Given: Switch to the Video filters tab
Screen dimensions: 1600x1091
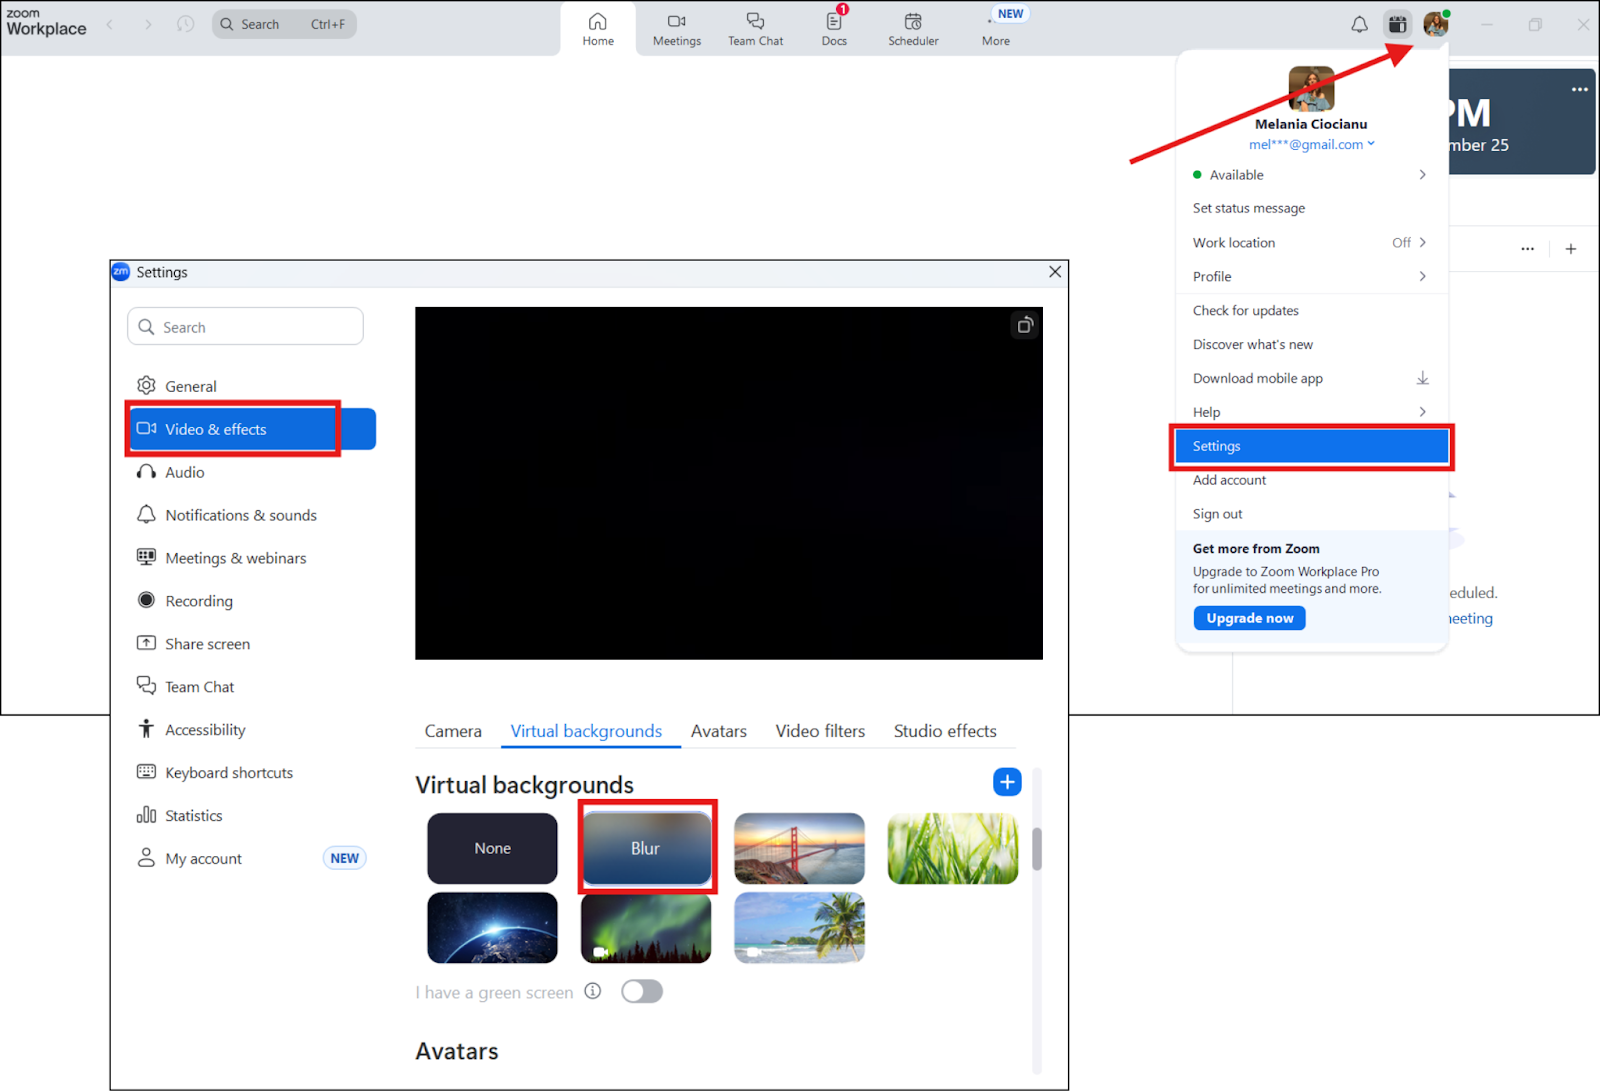Looking at the screenshot, I should coord(820,731).
